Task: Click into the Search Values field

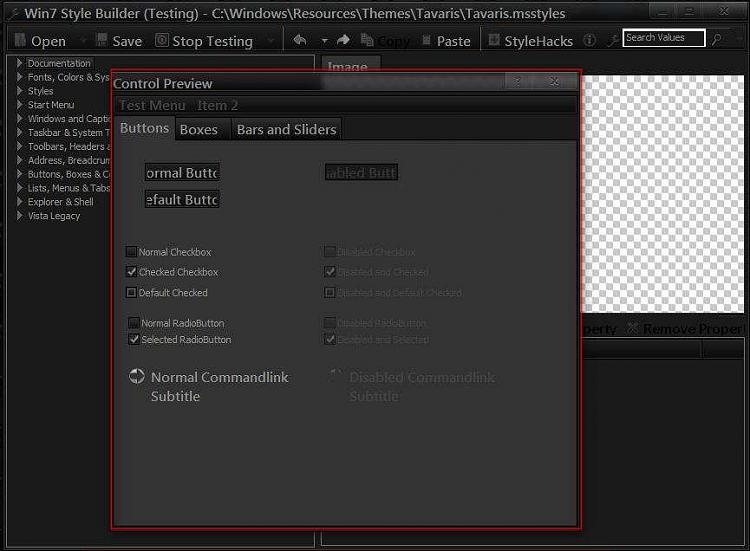Action: [x=664, y=38]
